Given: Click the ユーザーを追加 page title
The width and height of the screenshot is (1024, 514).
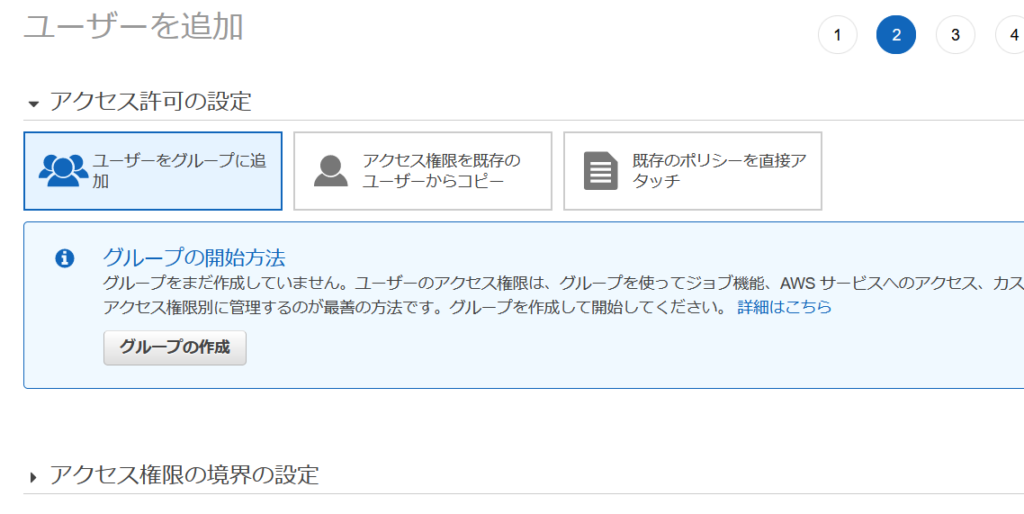Looking at the screenshot, I should click(134, 28).
